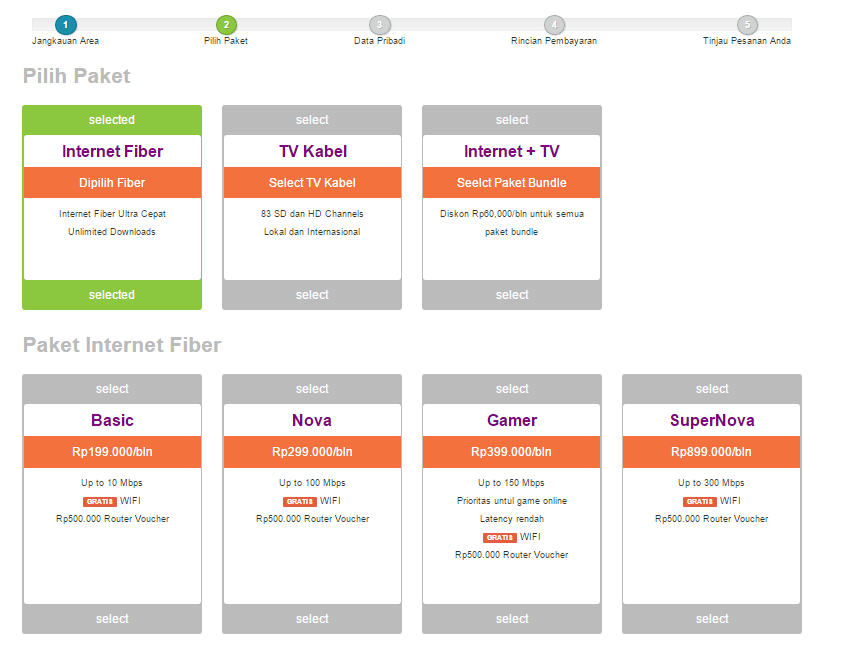Choose TV Kabel using top select bar

tap(312, 120)
